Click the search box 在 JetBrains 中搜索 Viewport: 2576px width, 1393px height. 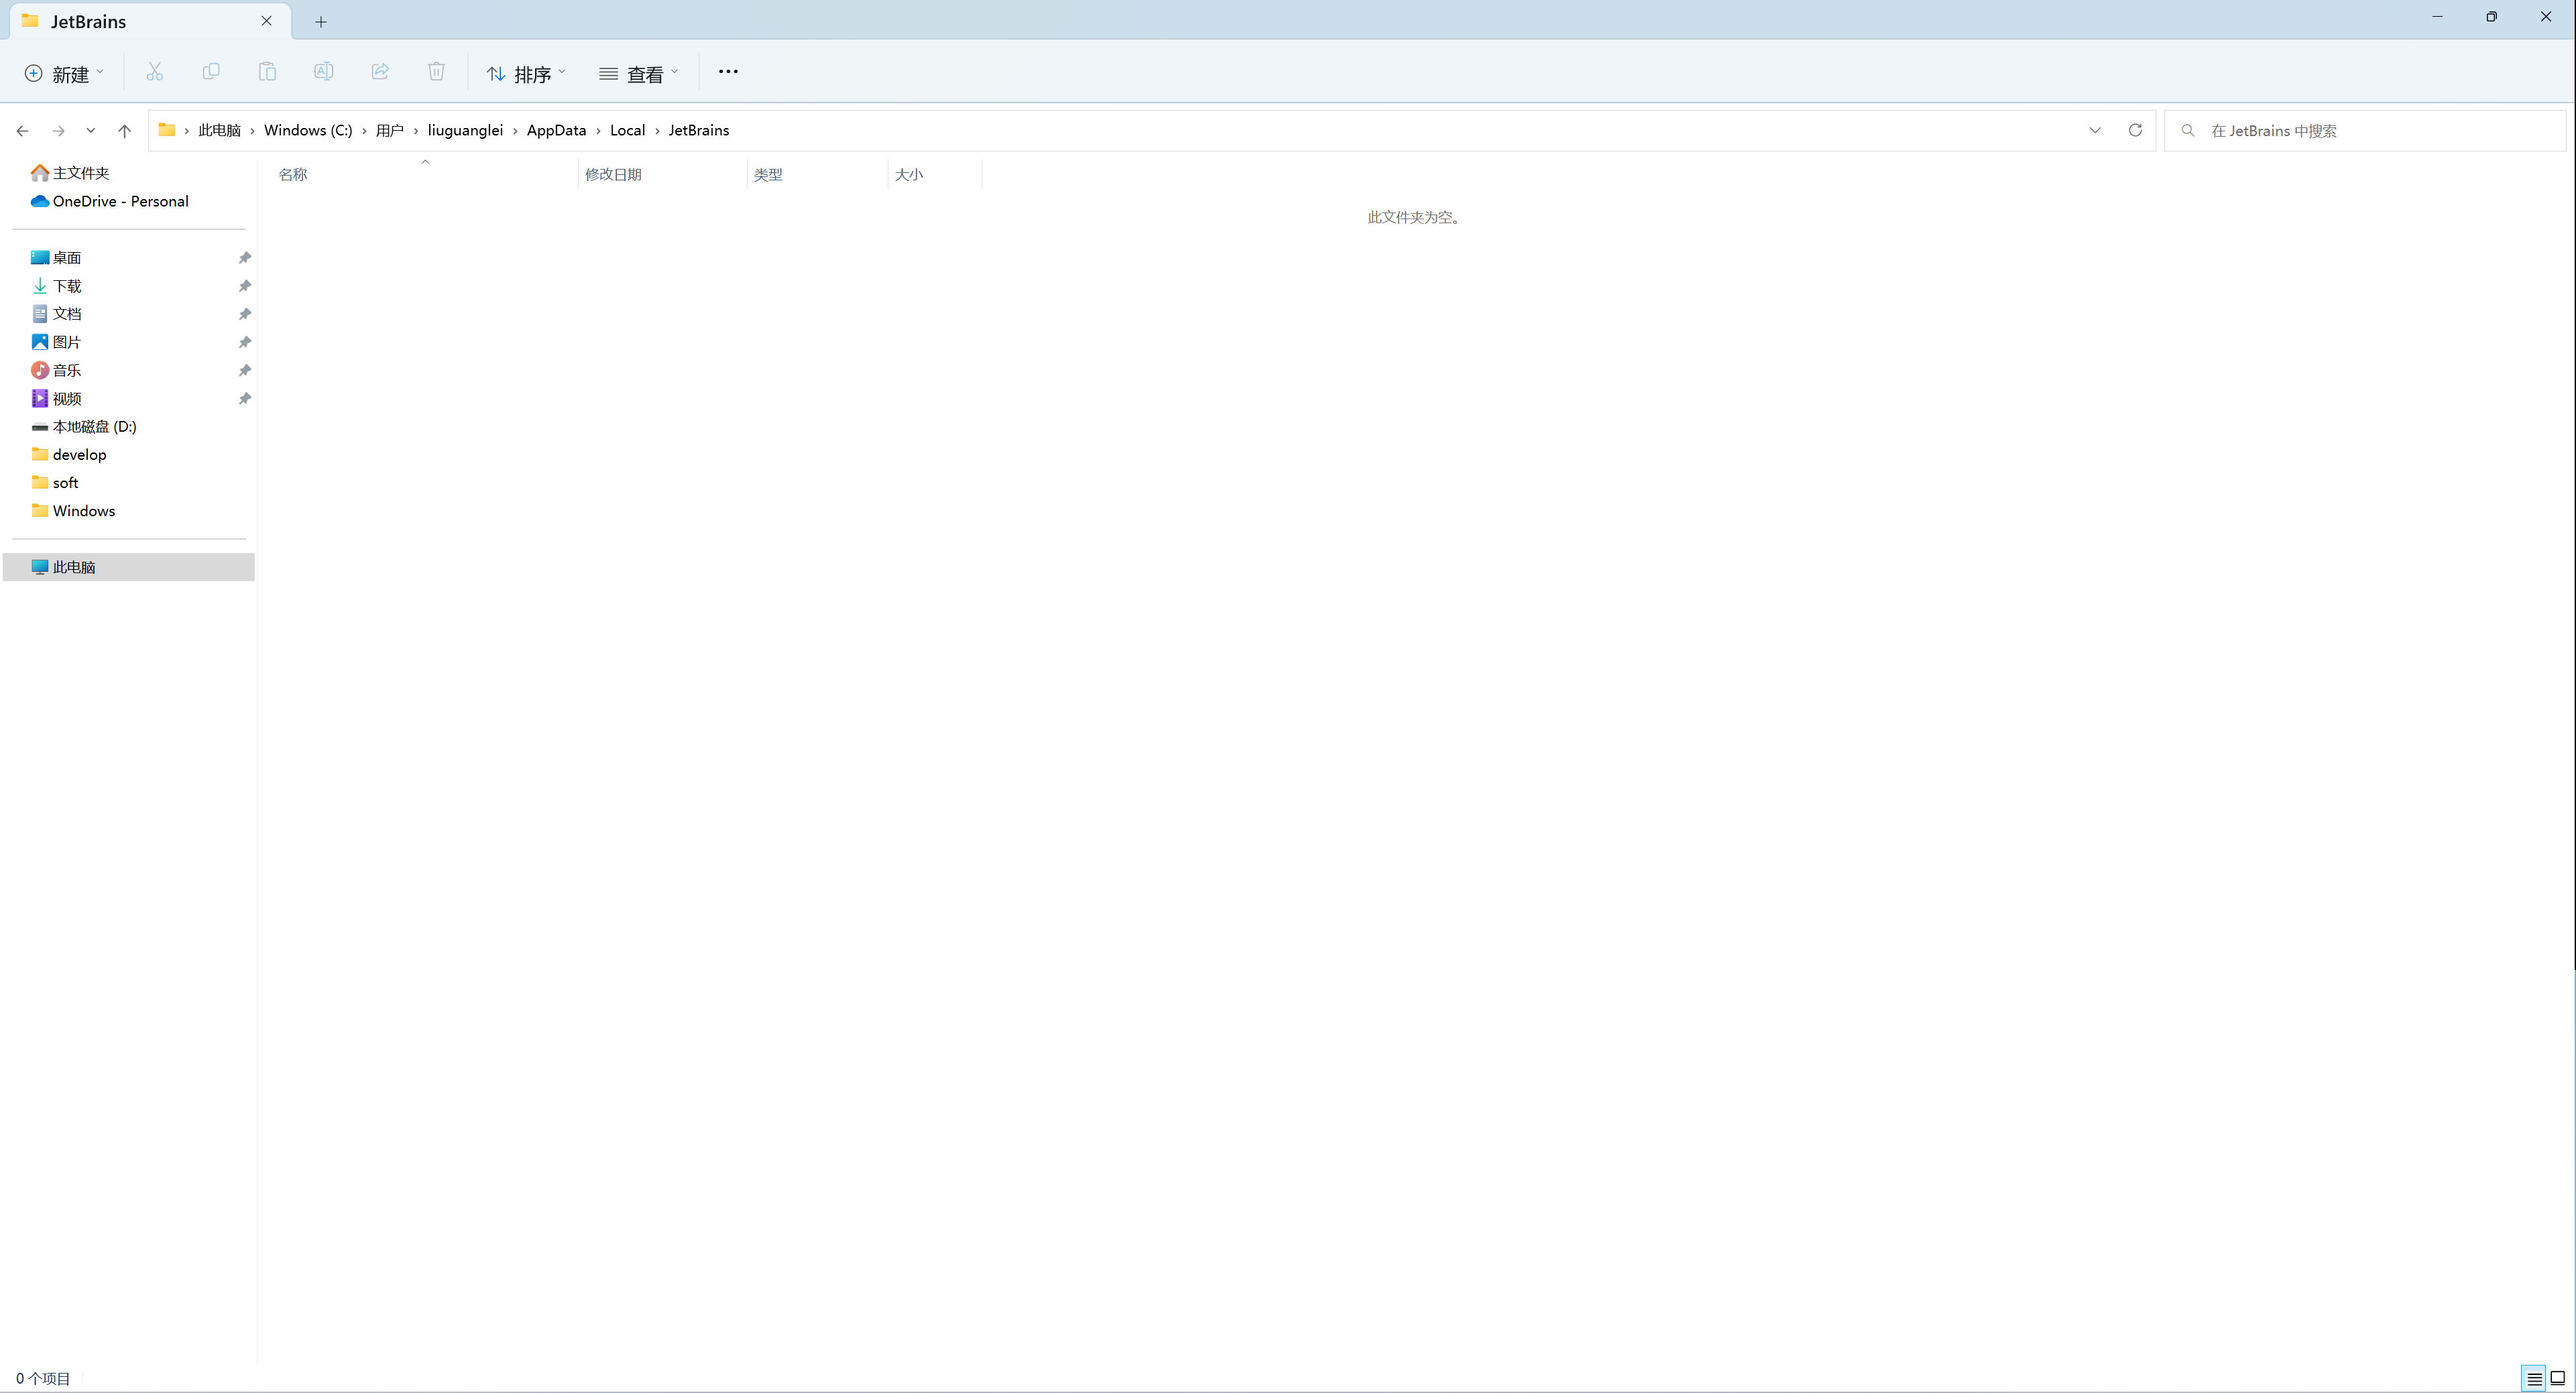tap(2366, 131)
